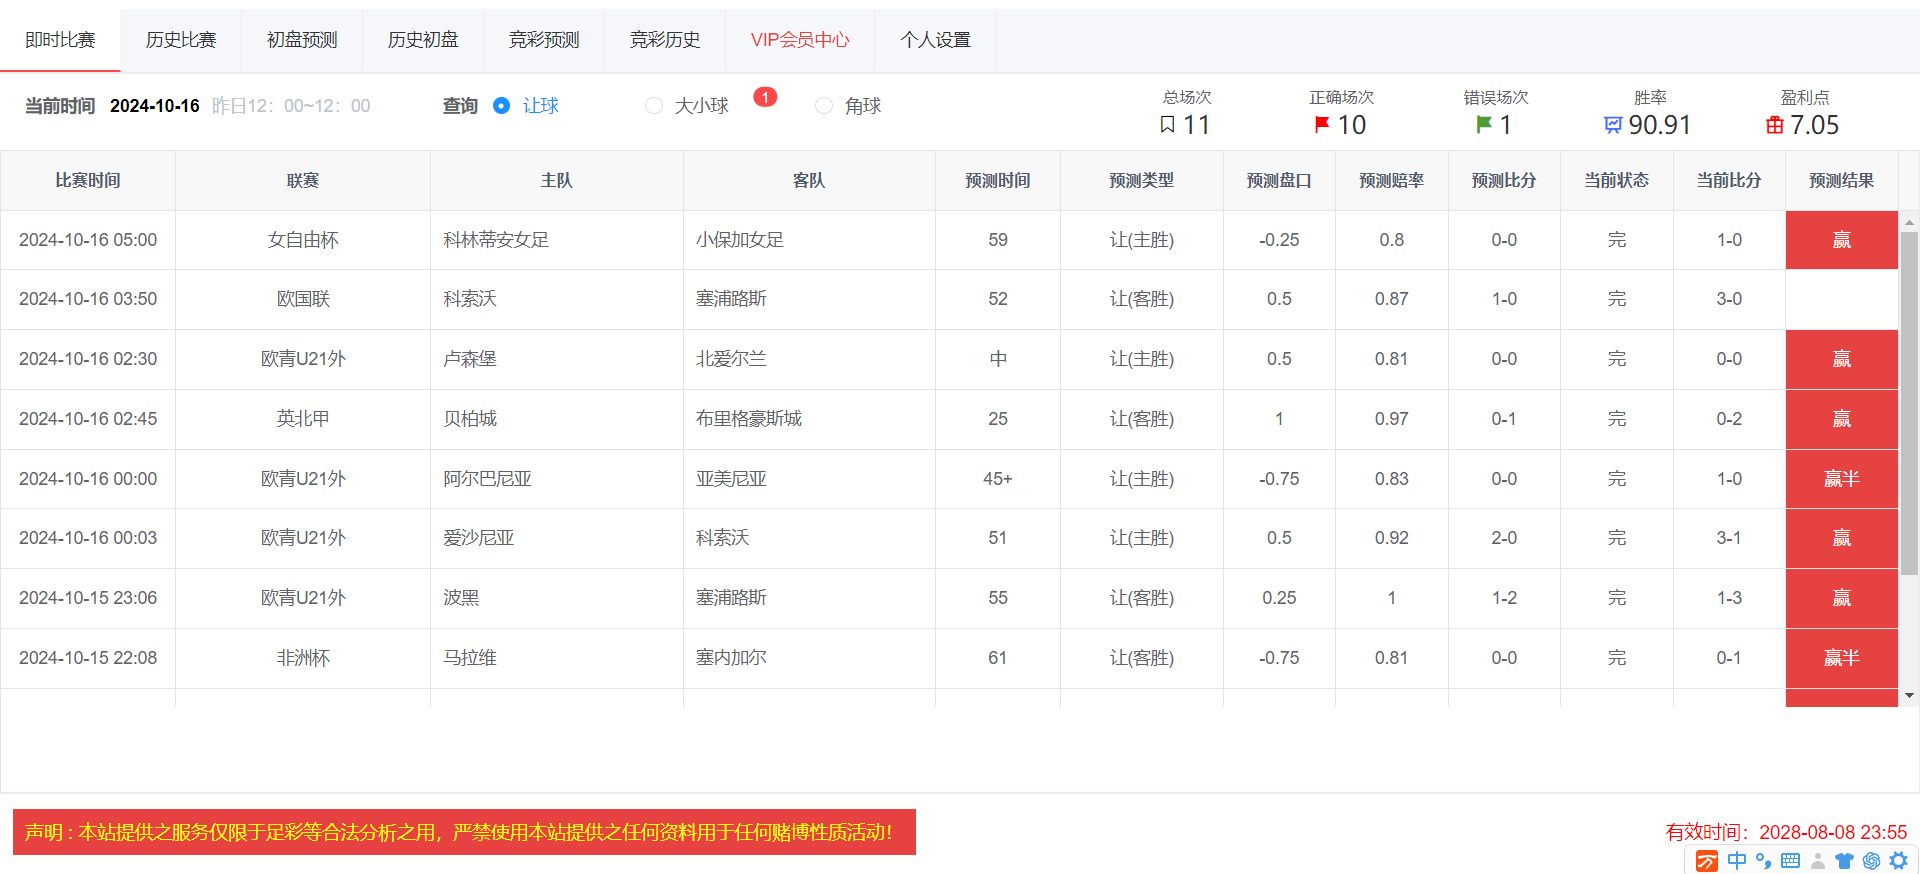
Task: Go to the 竞彩历史 tab
Action: point(665,40)
